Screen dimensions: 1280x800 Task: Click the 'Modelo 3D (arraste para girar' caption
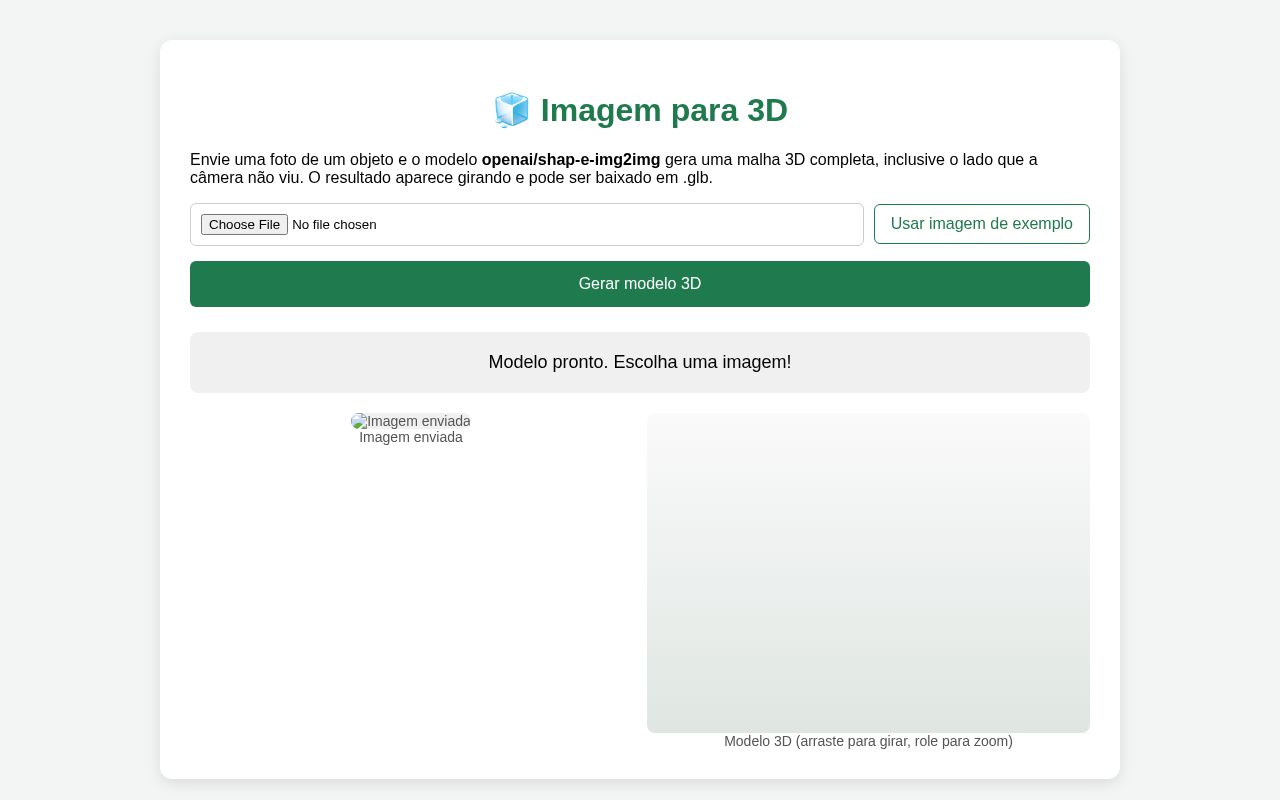[x=868, y=741]
